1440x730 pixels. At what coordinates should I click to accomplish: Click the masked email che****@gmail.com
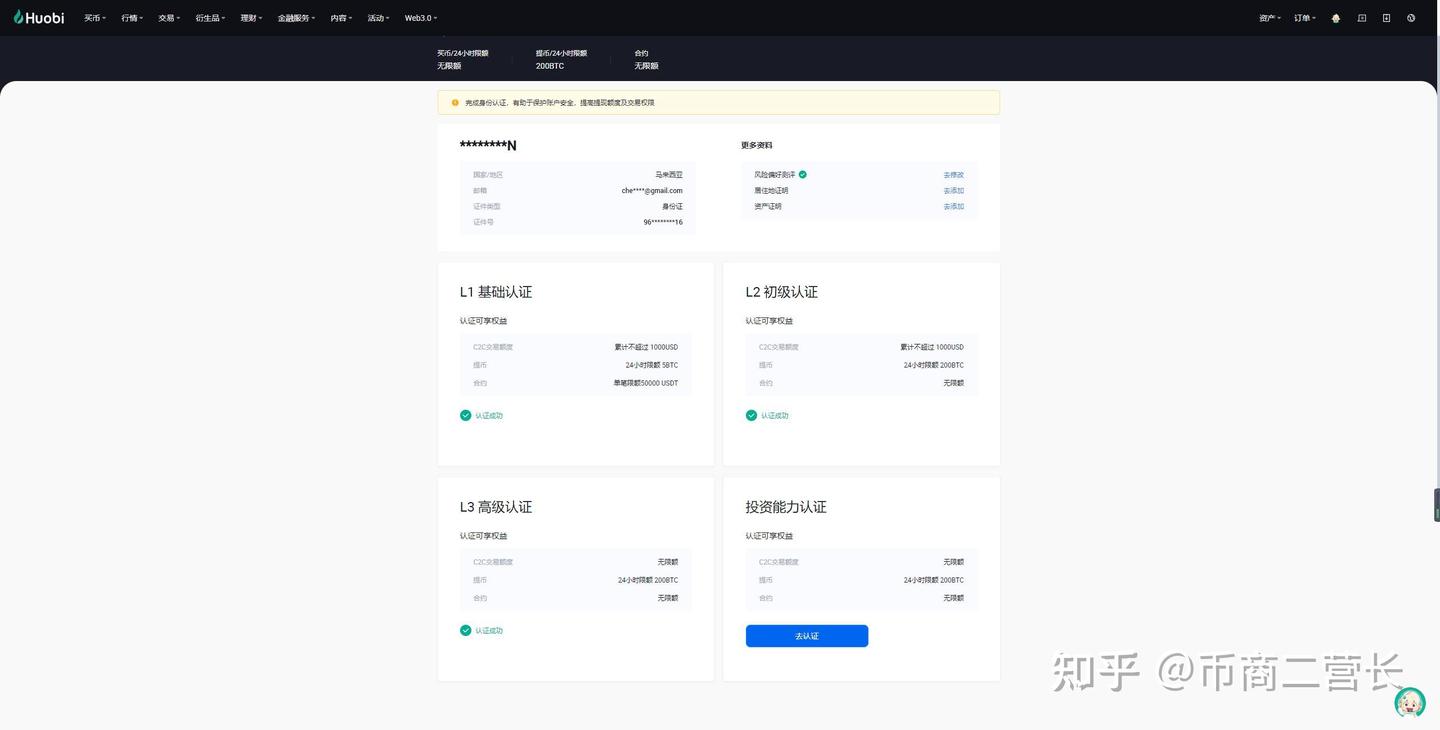pos(652,190)
